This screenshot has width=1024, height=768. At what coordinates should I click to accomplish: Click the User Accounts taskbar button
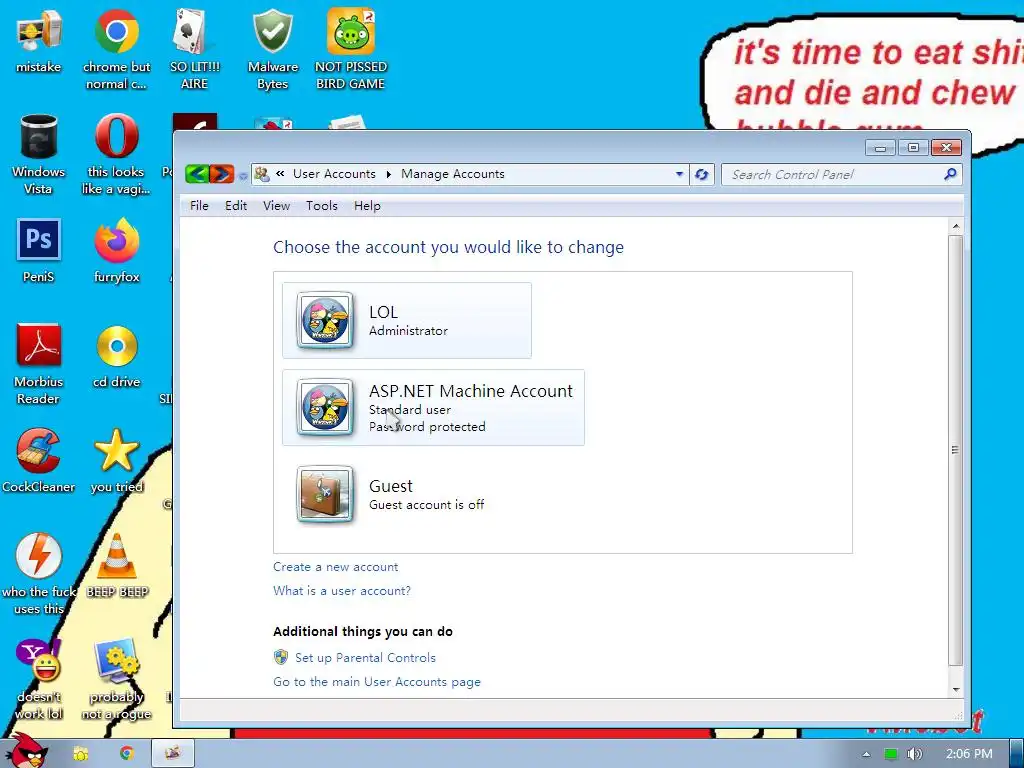(173, 753)
